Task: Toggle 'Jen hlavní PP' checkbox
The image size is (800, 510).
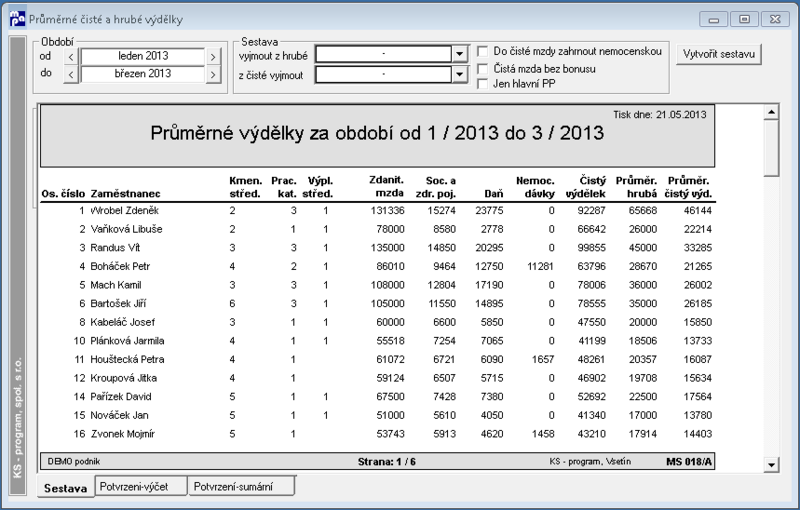Action: click(482, 84)
